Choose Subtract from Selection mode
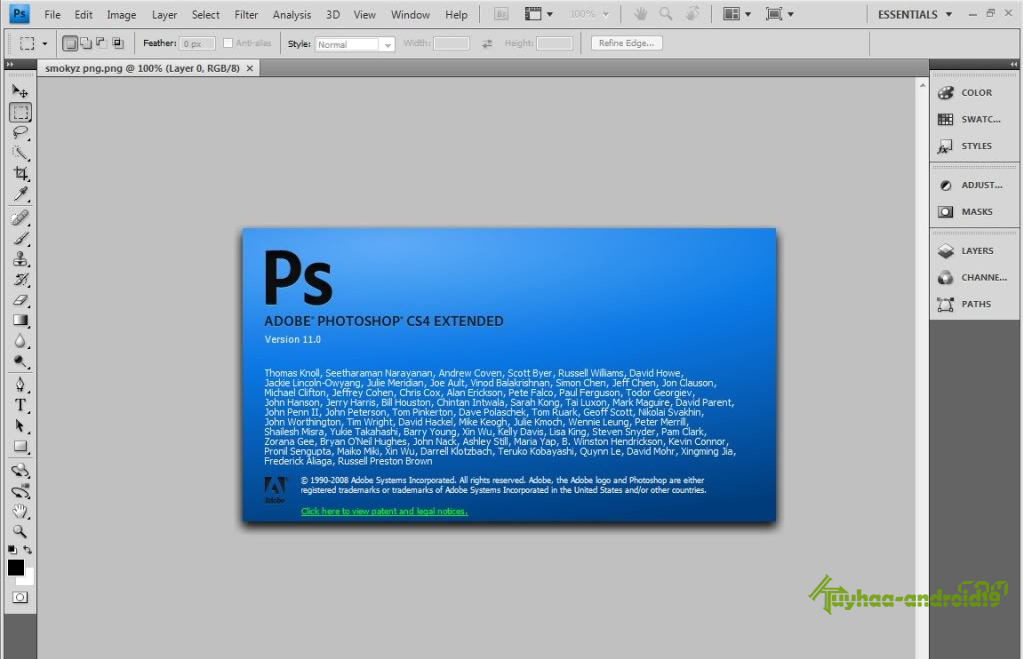 tap(101, 44)
